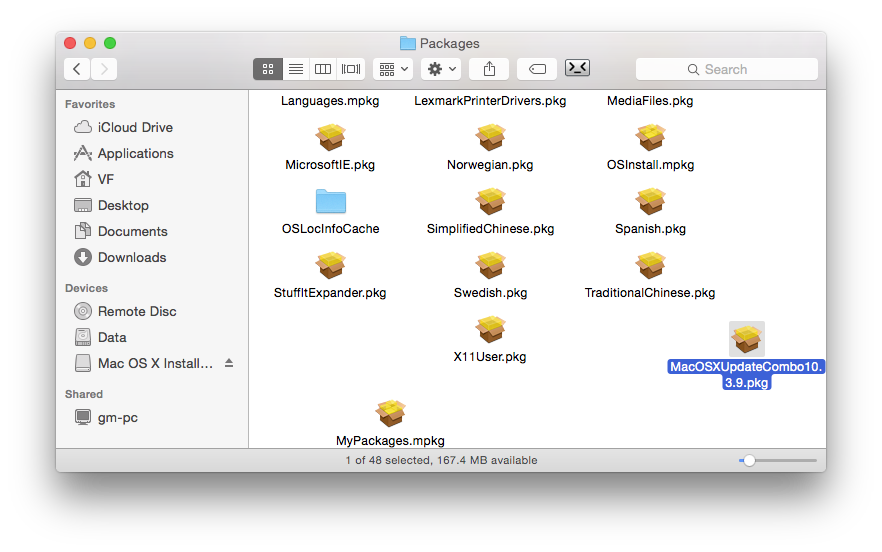Select Swedish.pkg package icon
This screenshot has width=882, height=552.
click(x=490, y=265)
